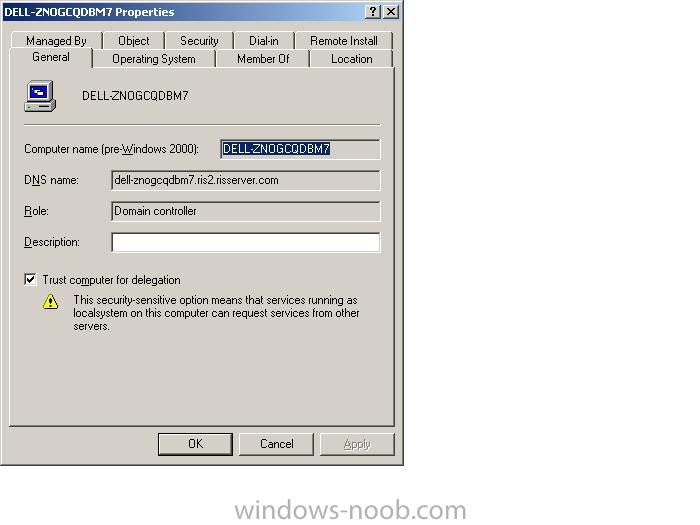Click the question mark help button

click(x=372, y=12)
